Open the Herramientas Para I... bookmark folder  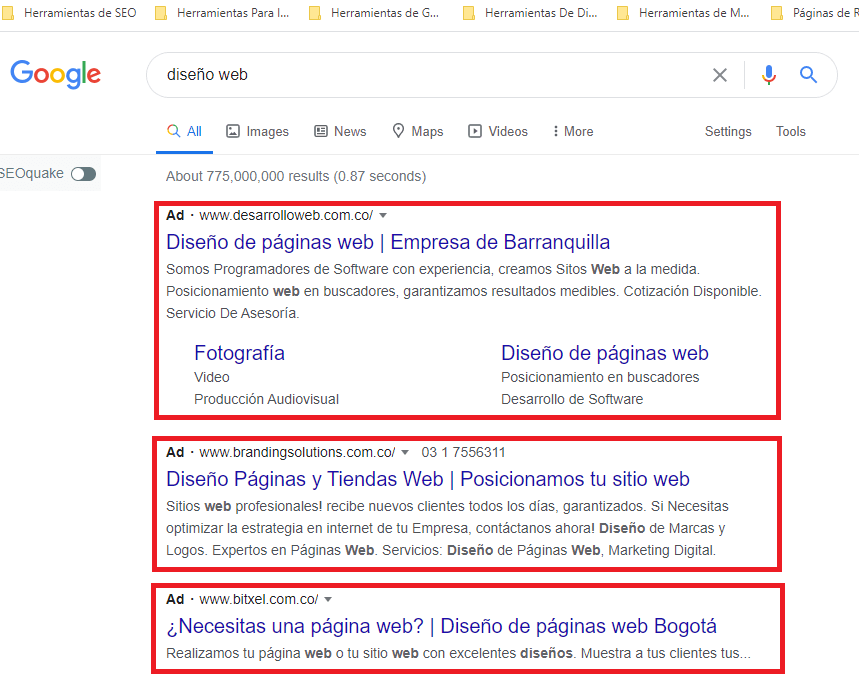coord(222,13)
